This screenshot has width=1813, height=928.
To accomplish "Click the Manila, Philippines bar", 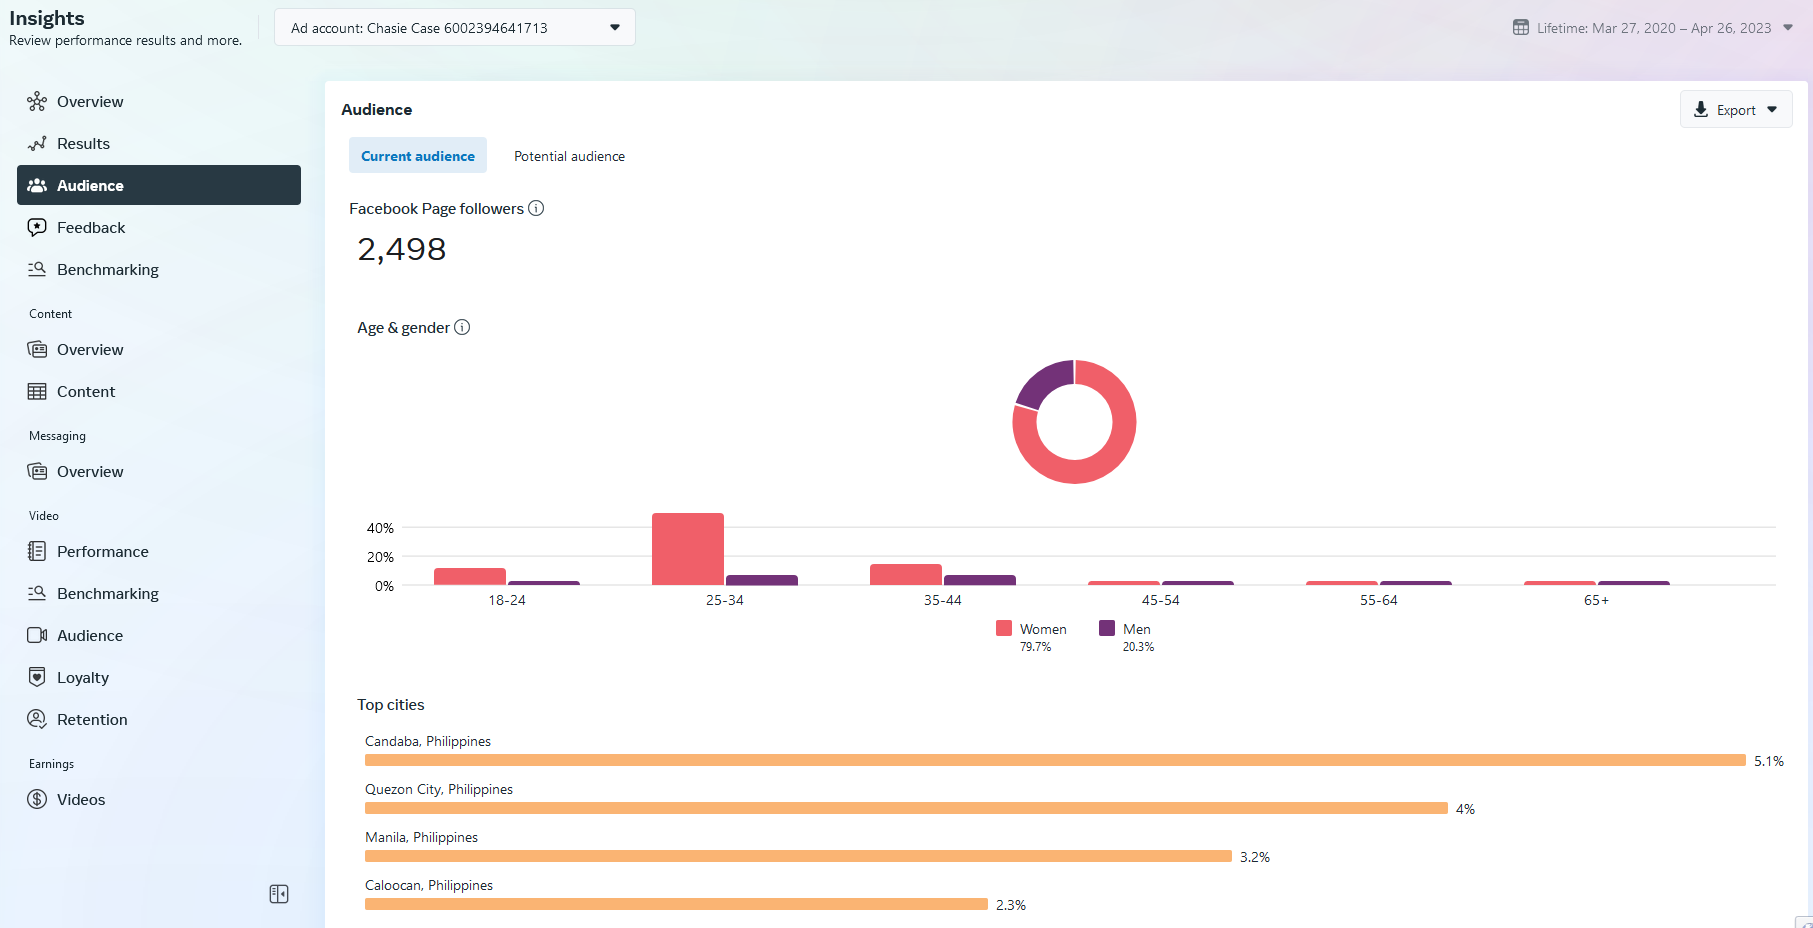I will [798, 856].
